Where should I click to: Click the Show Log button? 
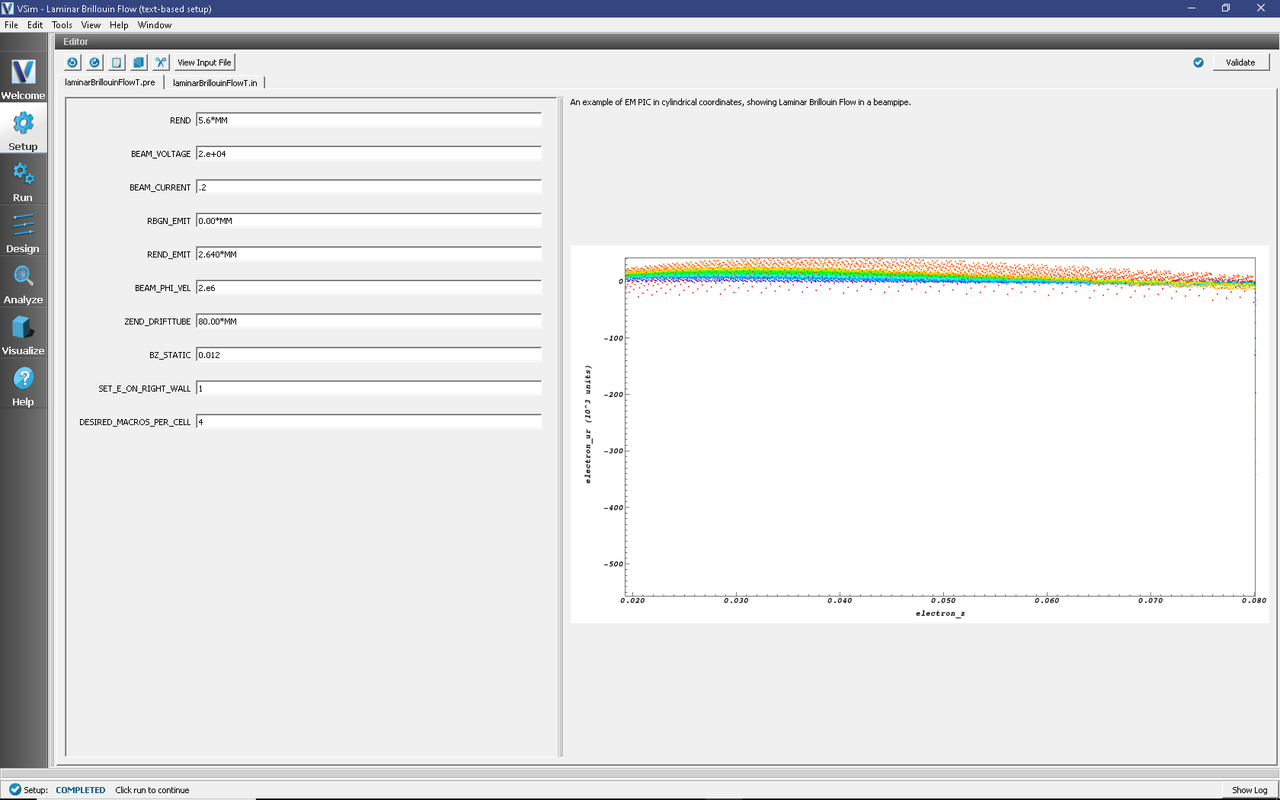(x=1249, y=790)
